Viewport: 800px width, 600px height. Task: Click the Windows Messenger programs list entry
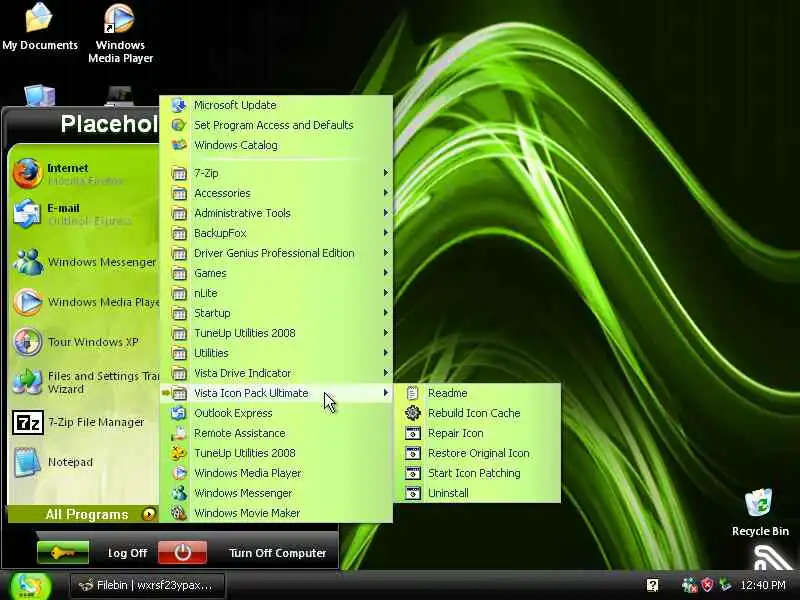coord(276,493)
